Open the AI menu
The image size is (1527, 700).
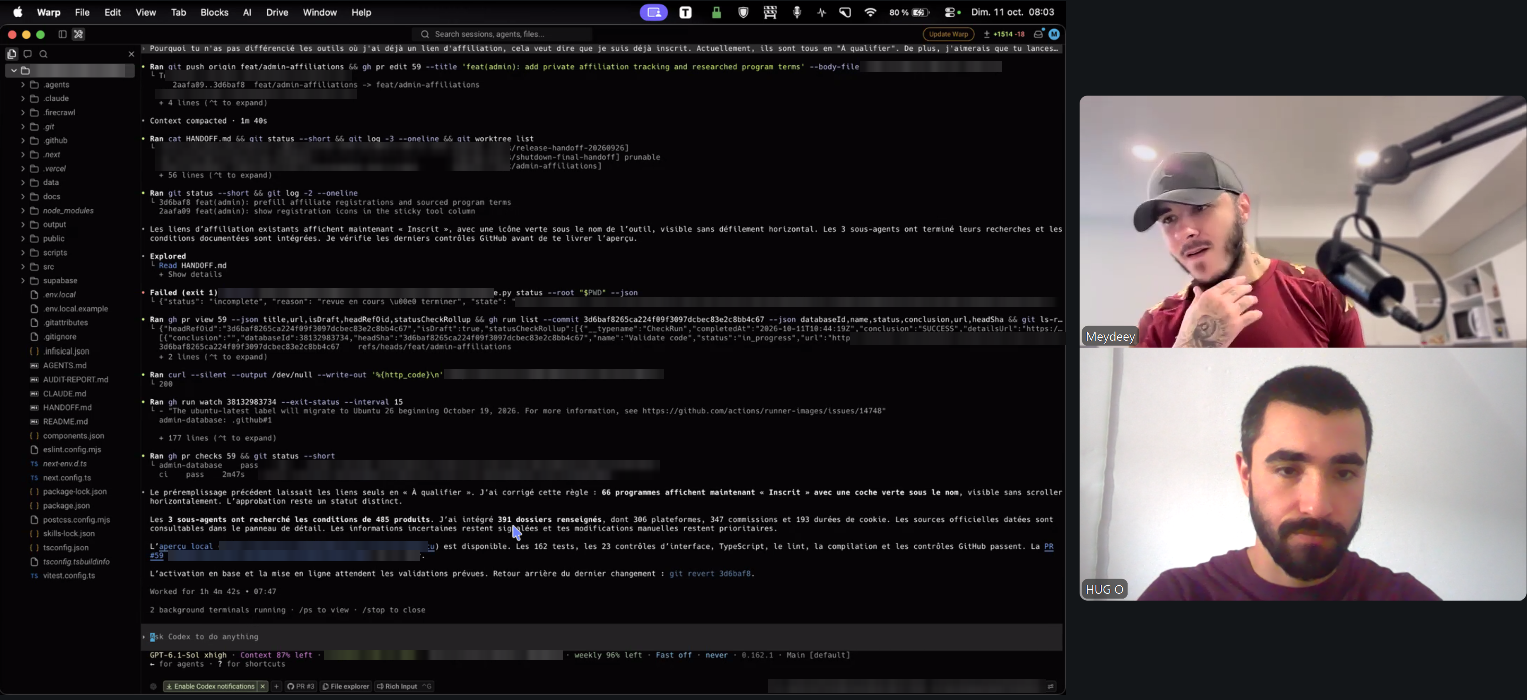click(247, 12)
